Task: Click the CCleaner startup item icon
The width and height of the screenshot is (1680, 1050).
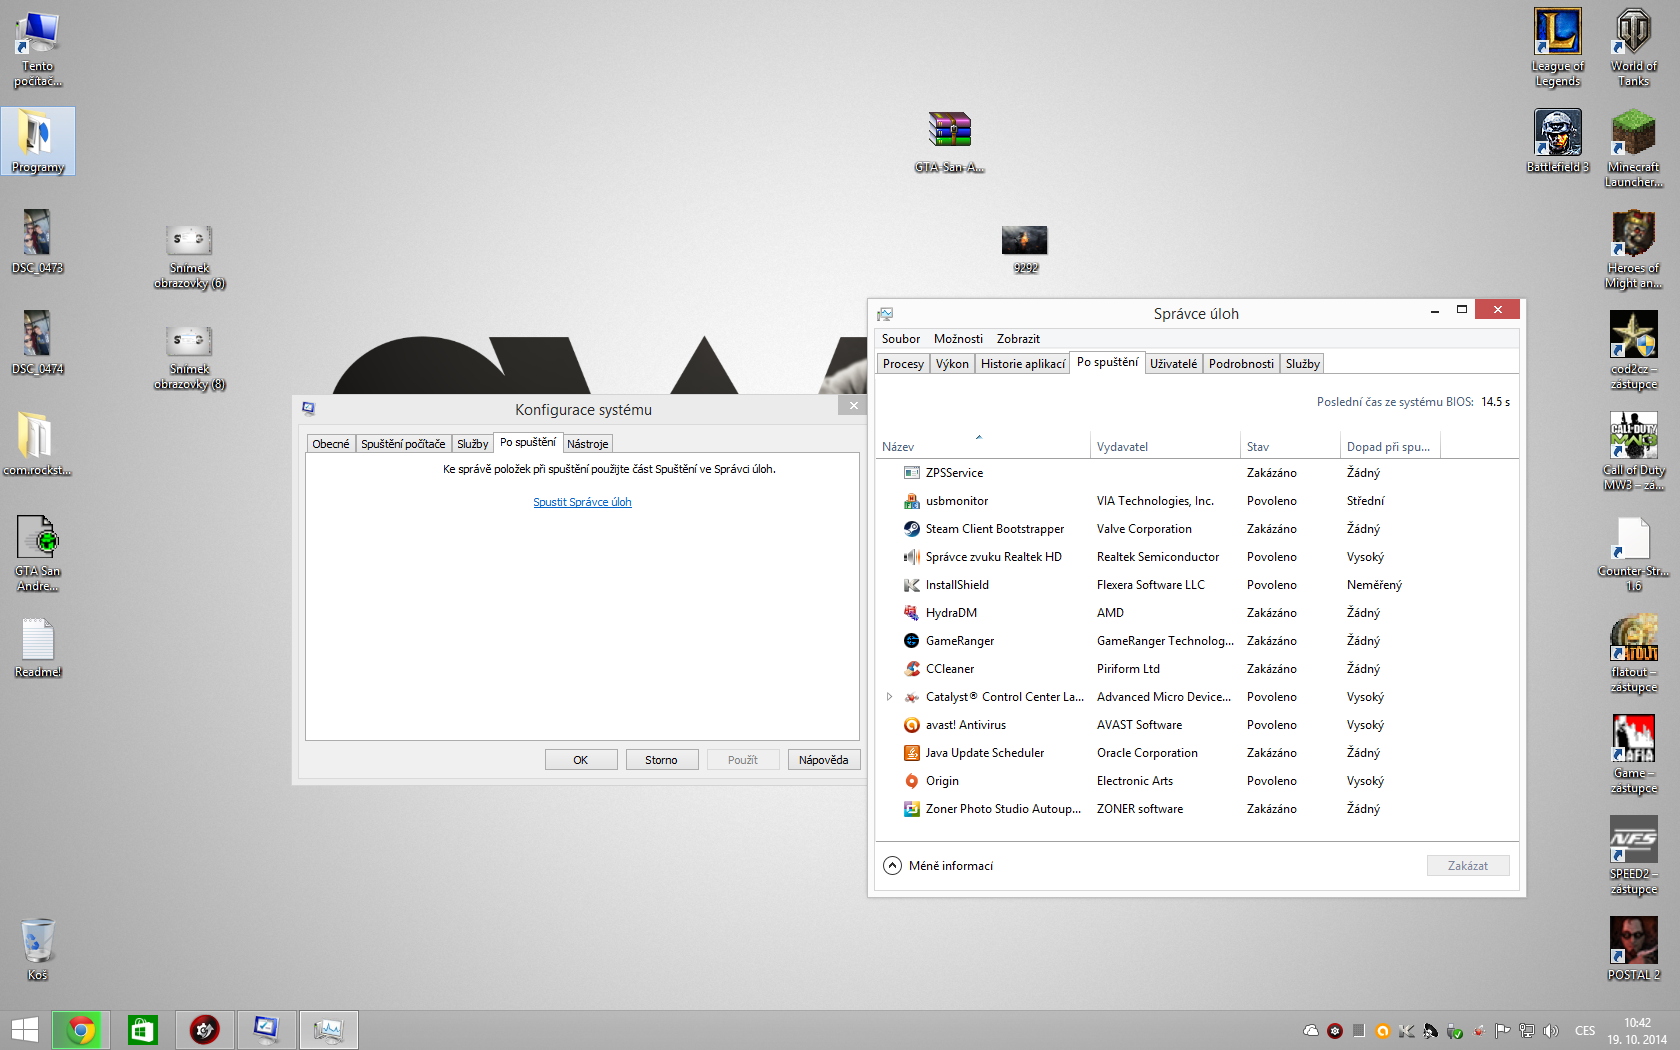Action: coord(911,669)
